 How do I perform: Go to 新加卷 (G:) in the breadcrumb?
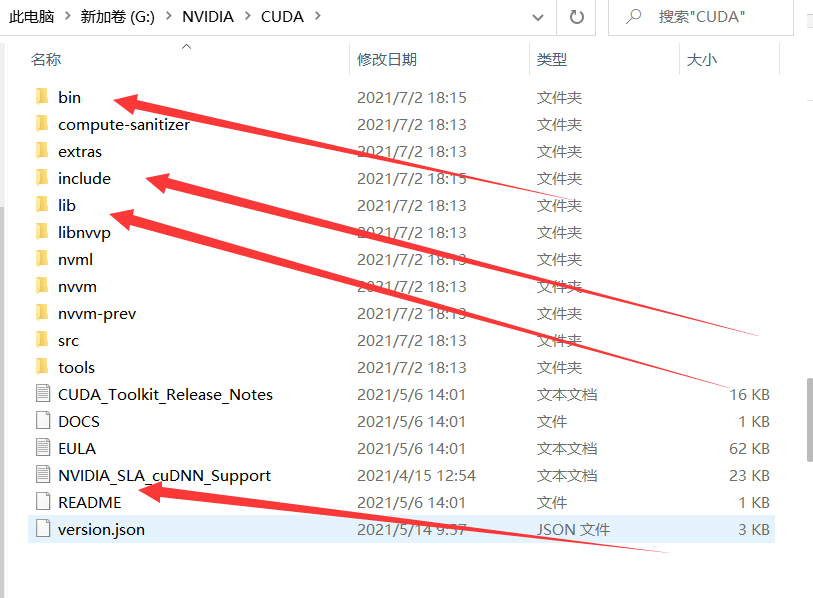(118, 17)
